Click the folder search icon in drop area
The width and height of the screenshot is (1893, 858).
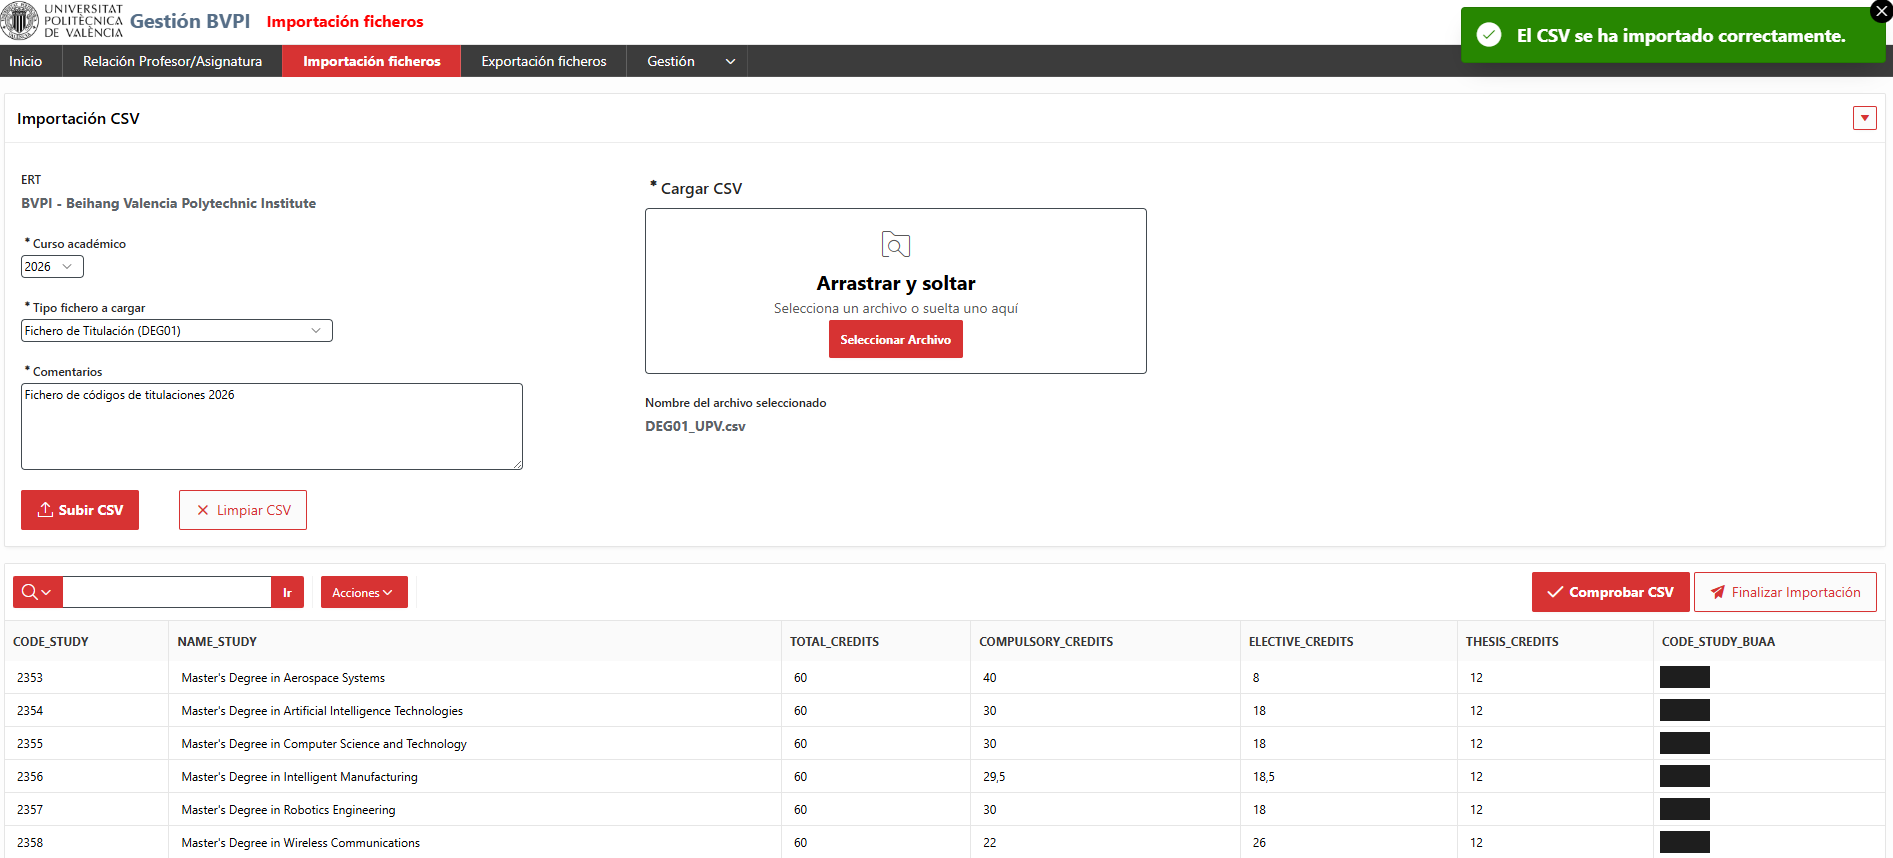(895, 245)
